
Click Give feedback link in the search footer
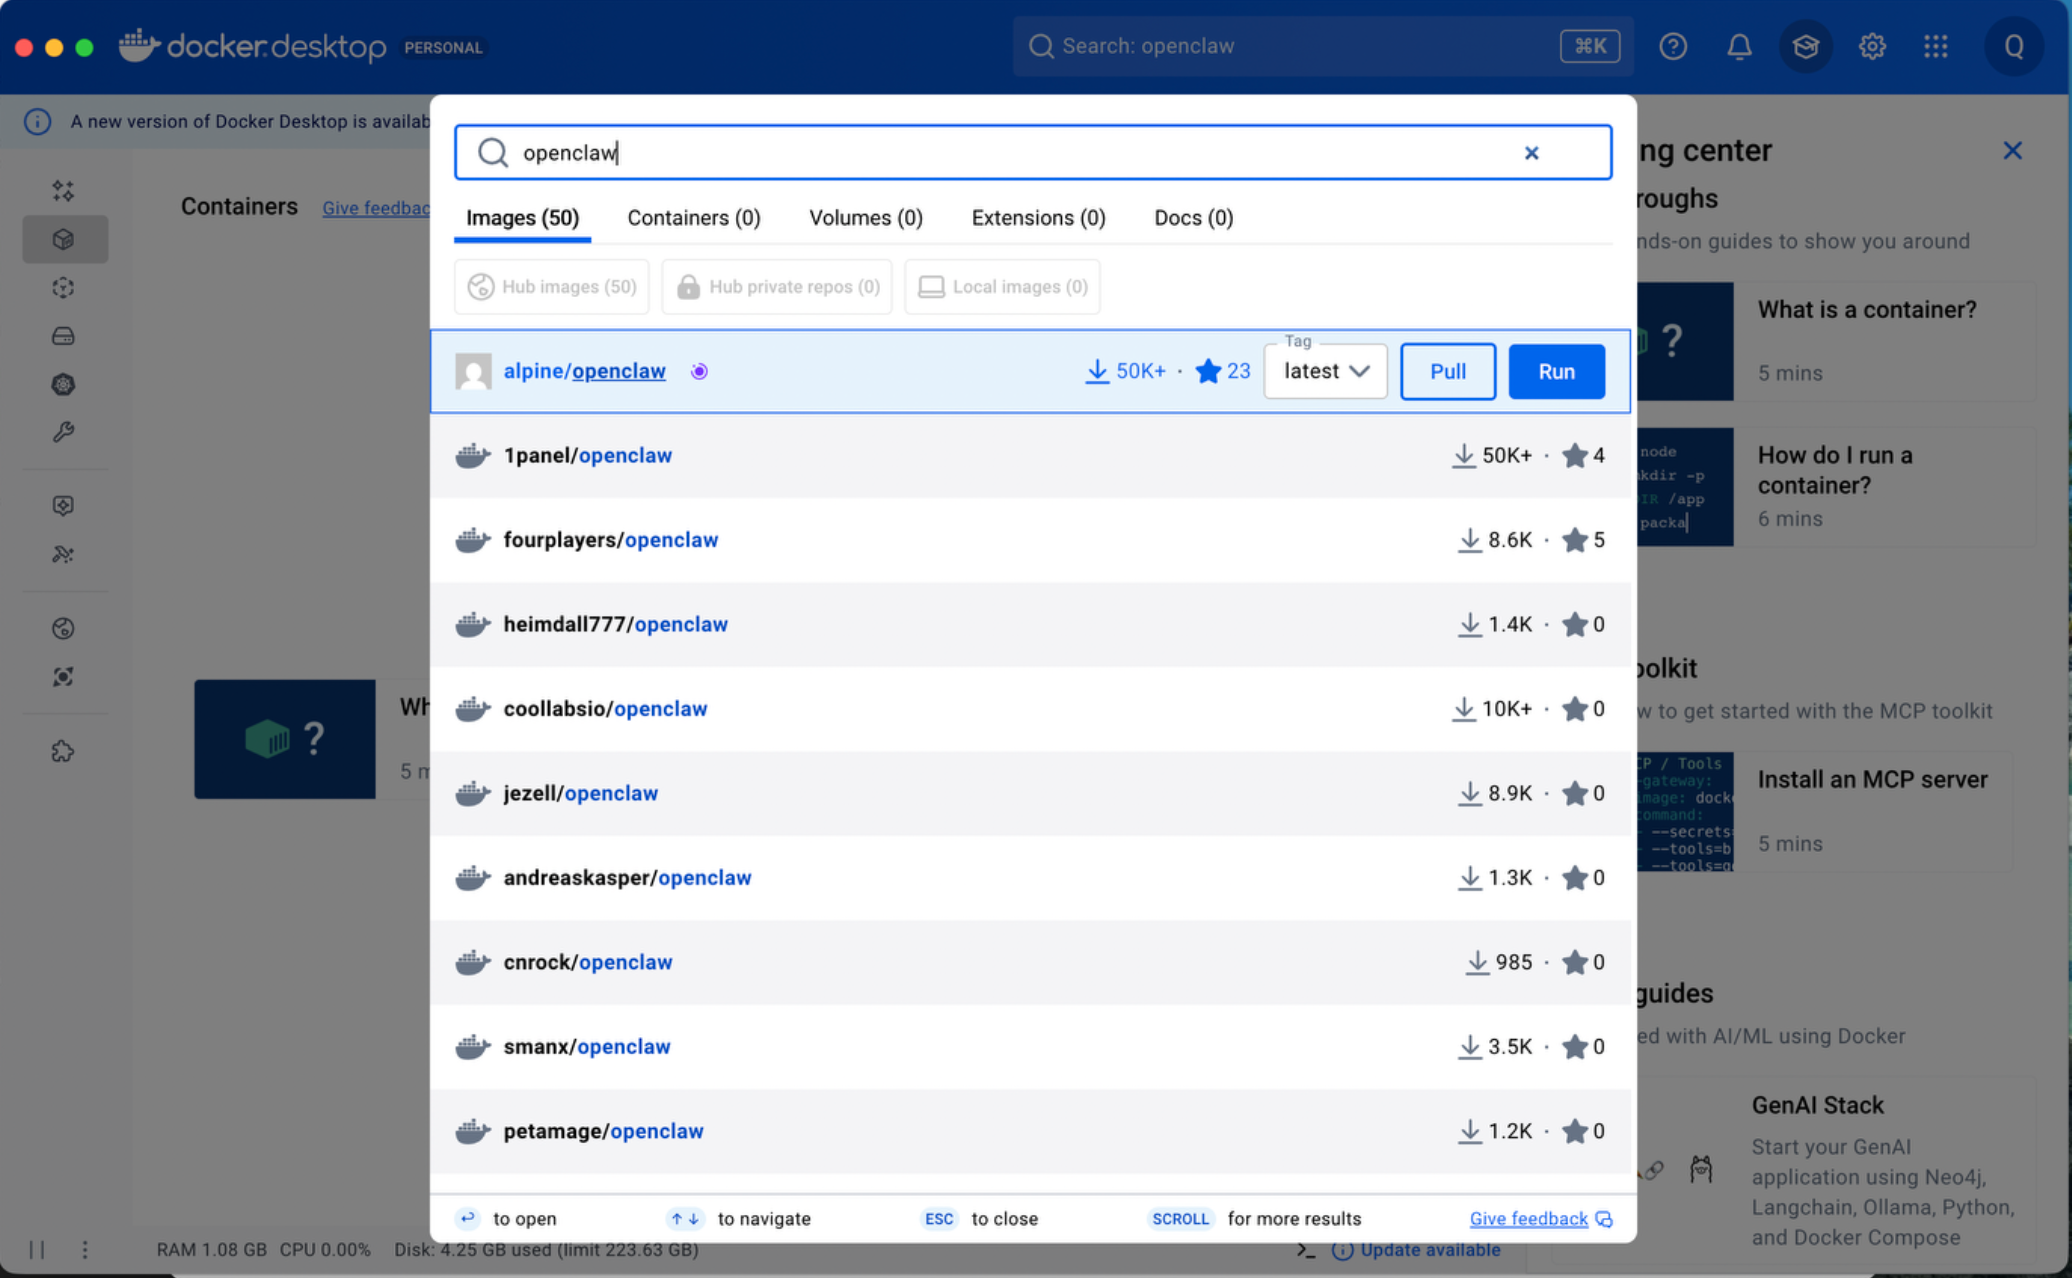click(x=1528, y=1218)
